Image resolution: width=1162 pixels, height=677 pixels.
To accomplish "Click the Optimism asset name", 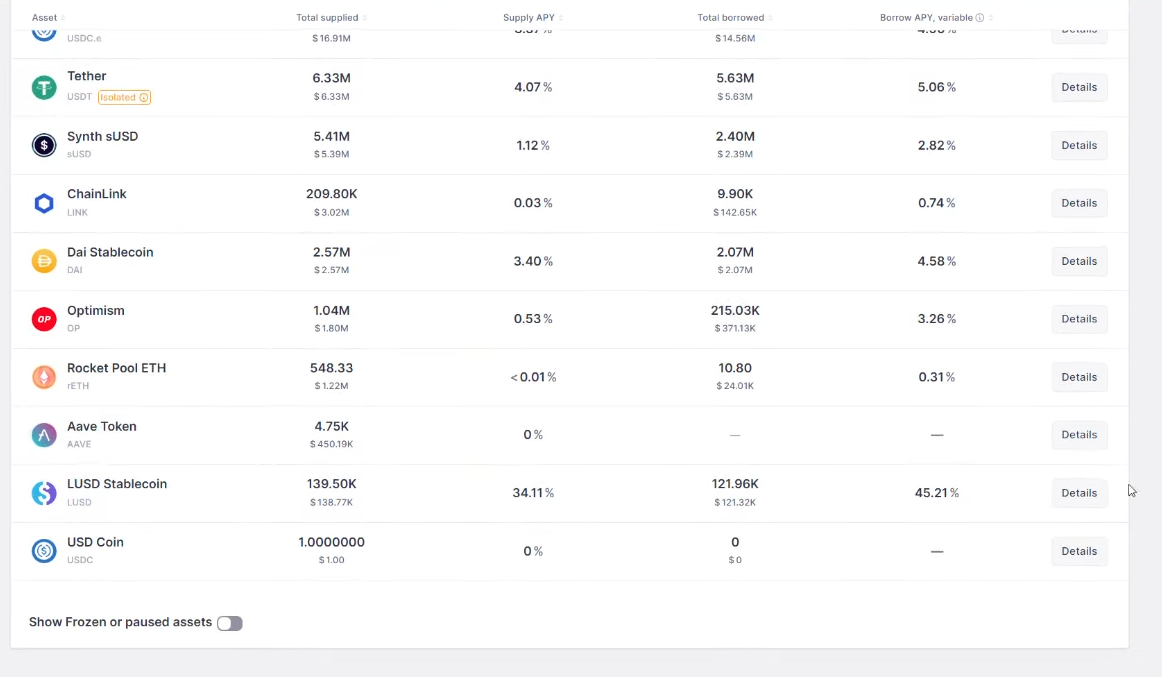I will tap(96, 311).
